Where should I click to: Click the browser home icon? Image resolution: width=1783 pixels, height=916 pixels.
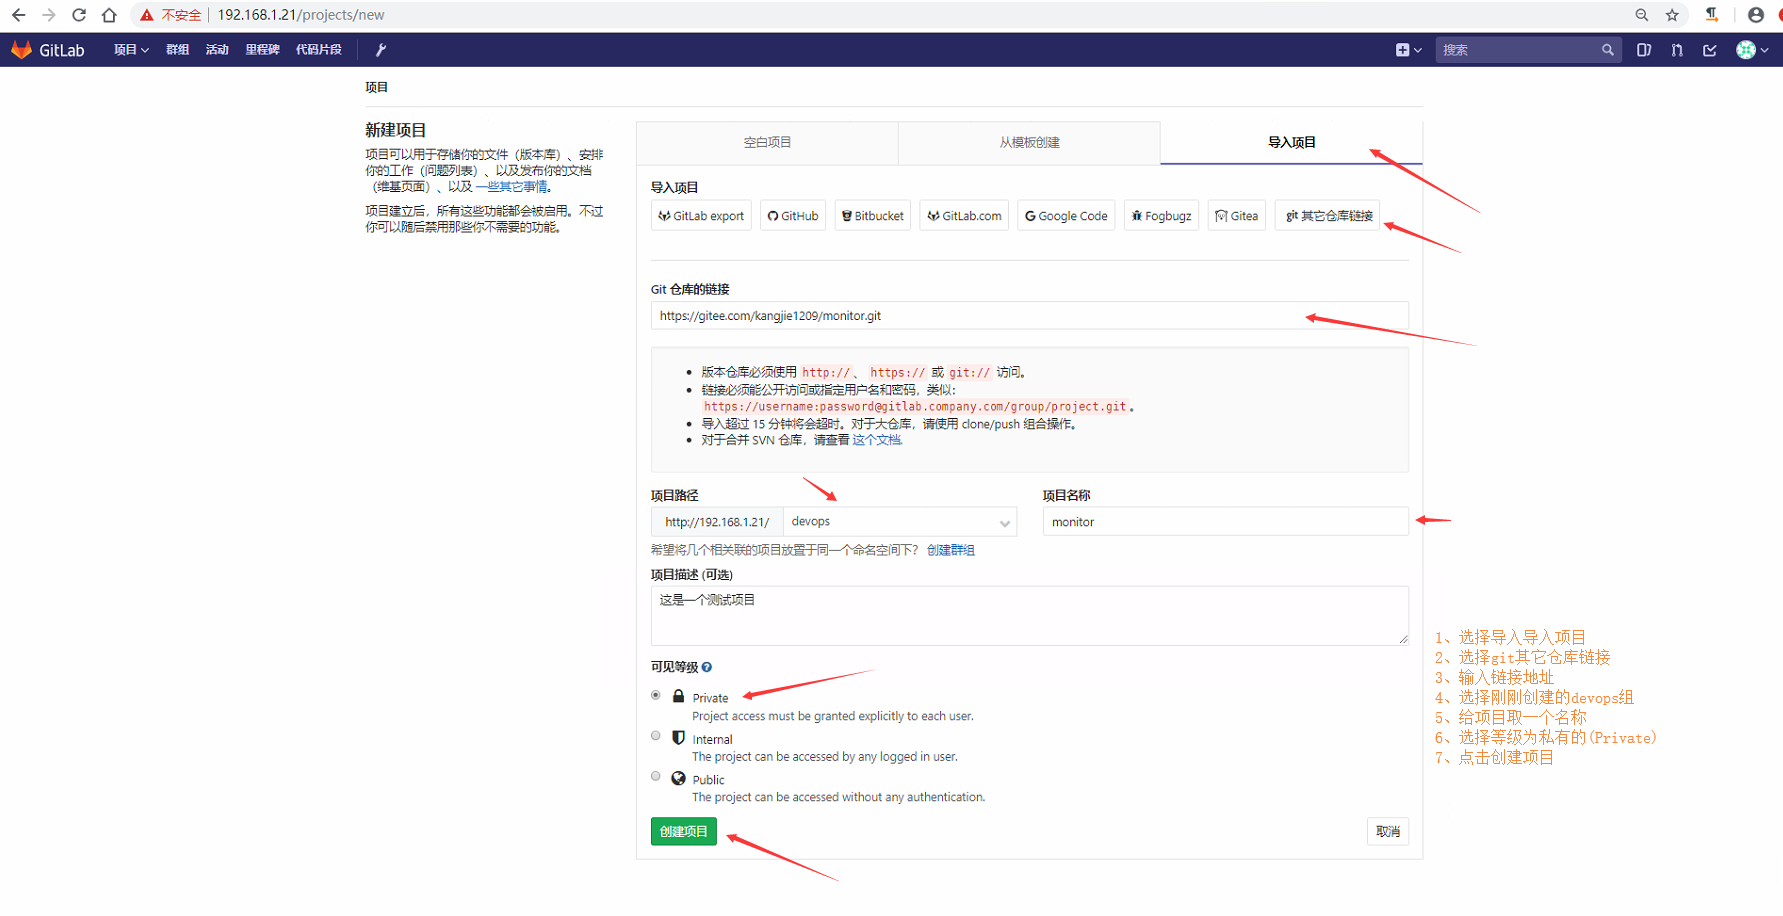tap(109, 15)
